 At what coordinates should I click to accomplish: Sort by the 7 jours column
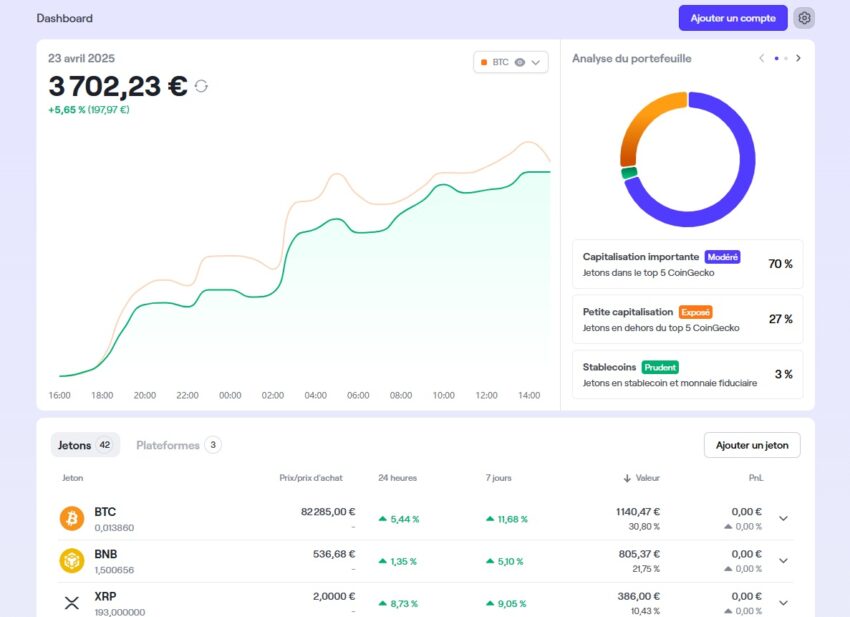498,478
